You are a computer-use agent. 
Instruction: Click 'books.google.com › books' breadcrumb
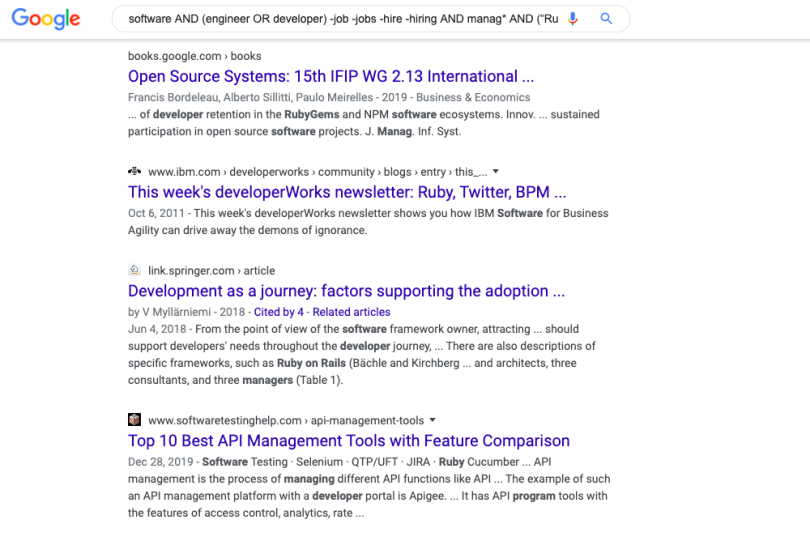pyautogui.click(x=195, y=56)
